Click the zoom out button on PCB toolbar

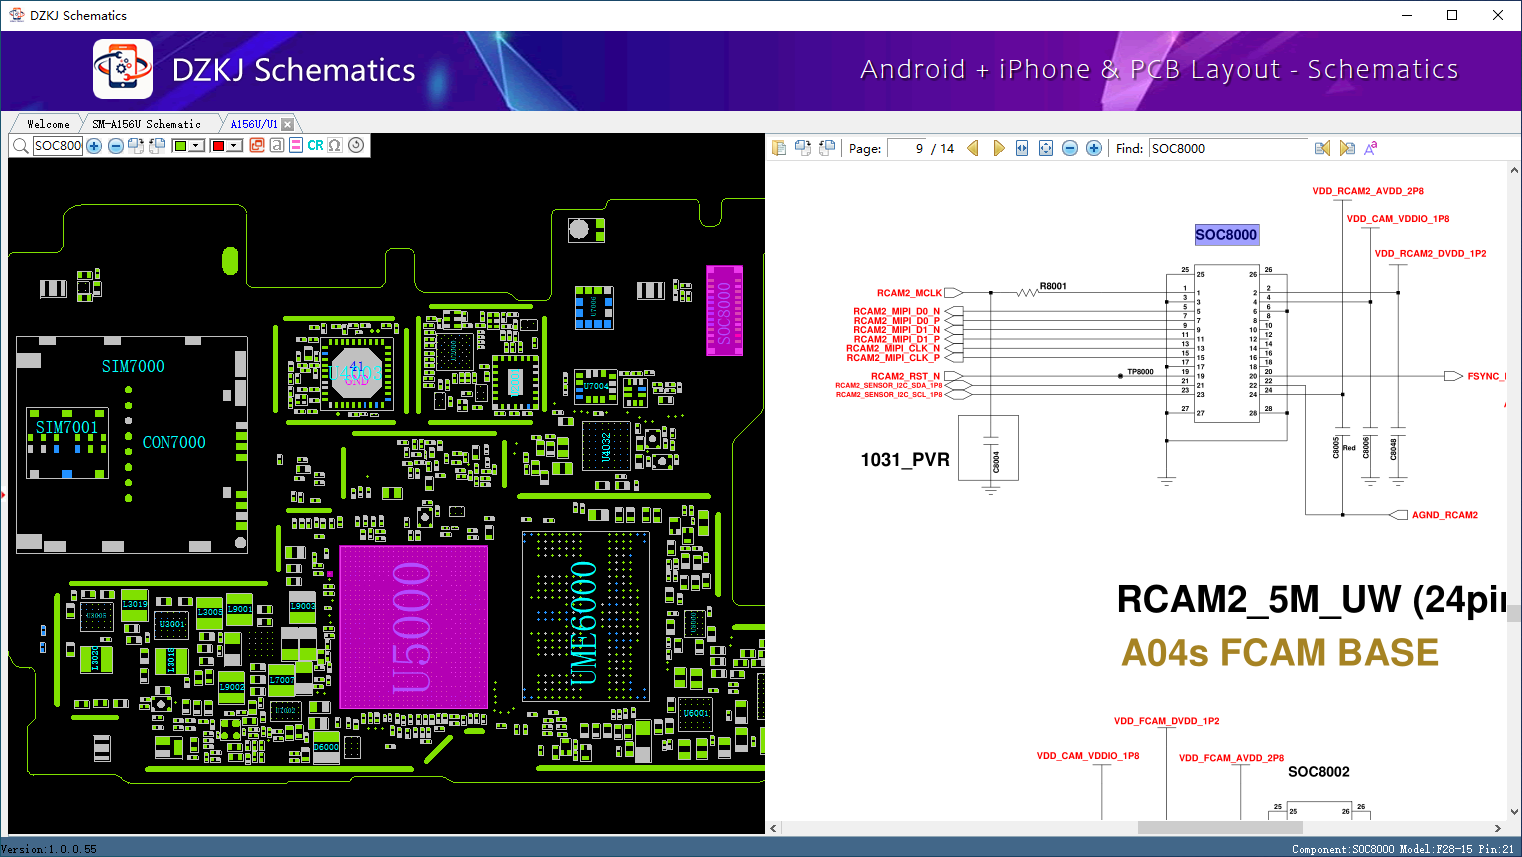tap(116, 146)
